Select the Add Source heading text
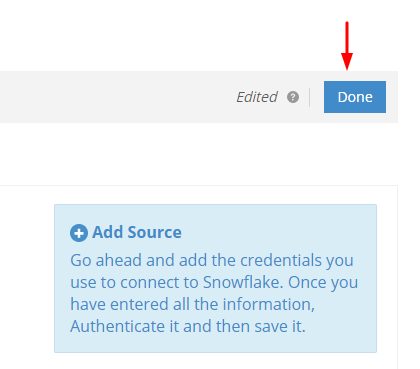420x369 pixels. [x=137, y=232]
